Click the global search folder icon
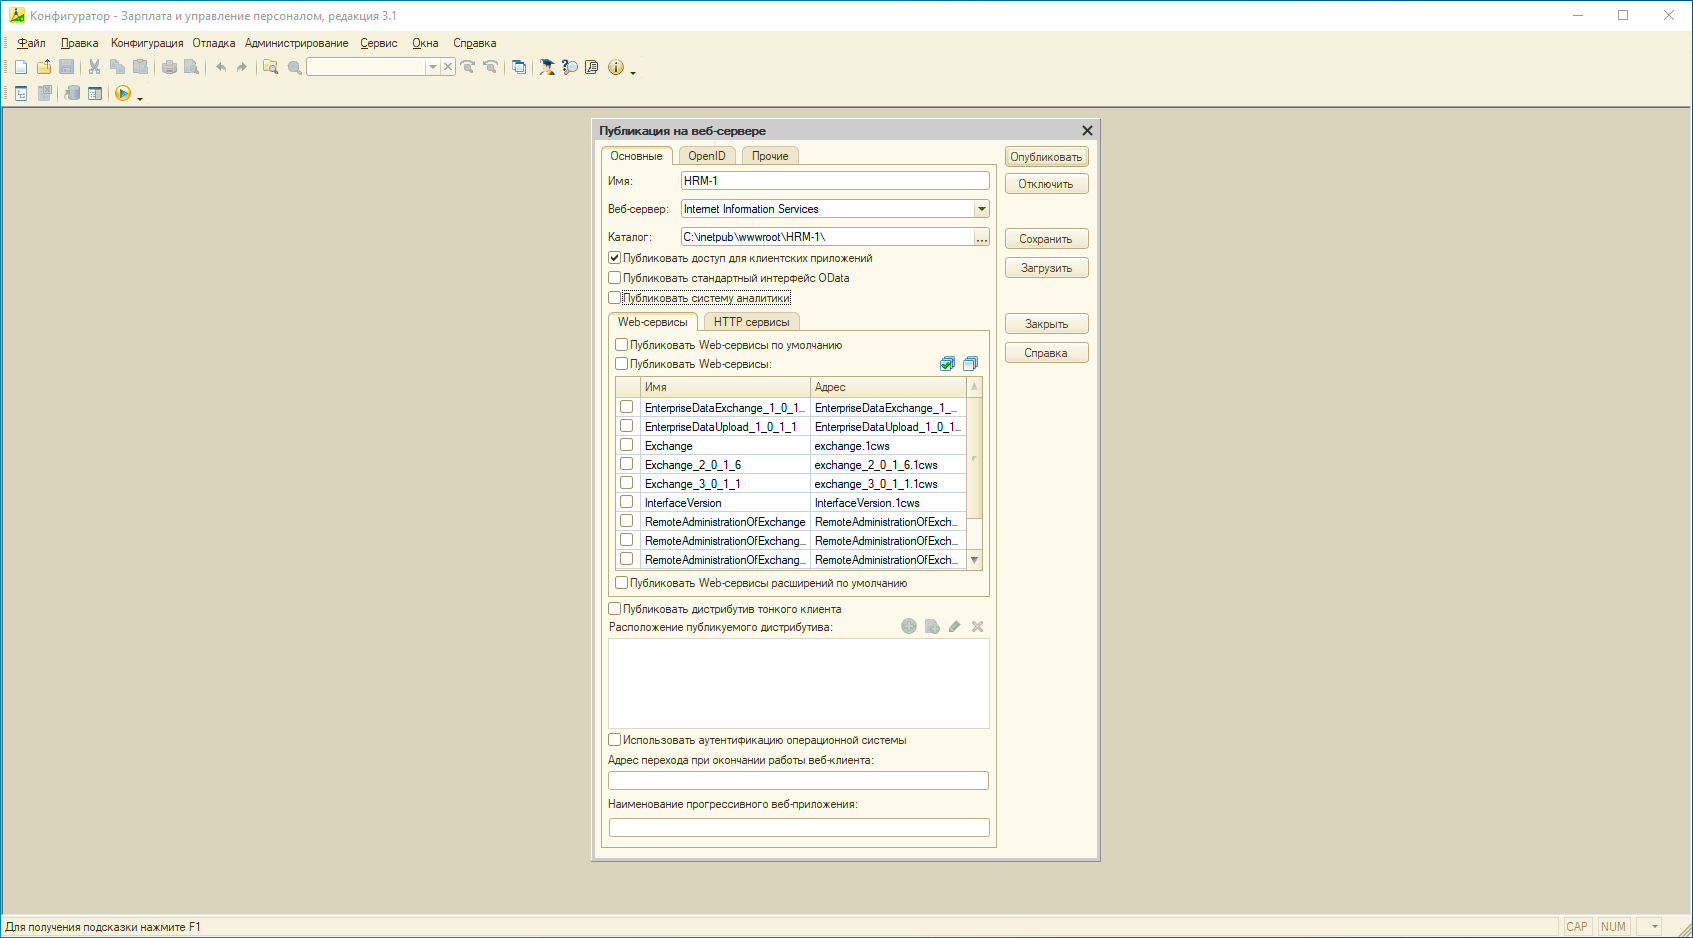Viewport: 1693px width, 938px height. tap(270, 67)
